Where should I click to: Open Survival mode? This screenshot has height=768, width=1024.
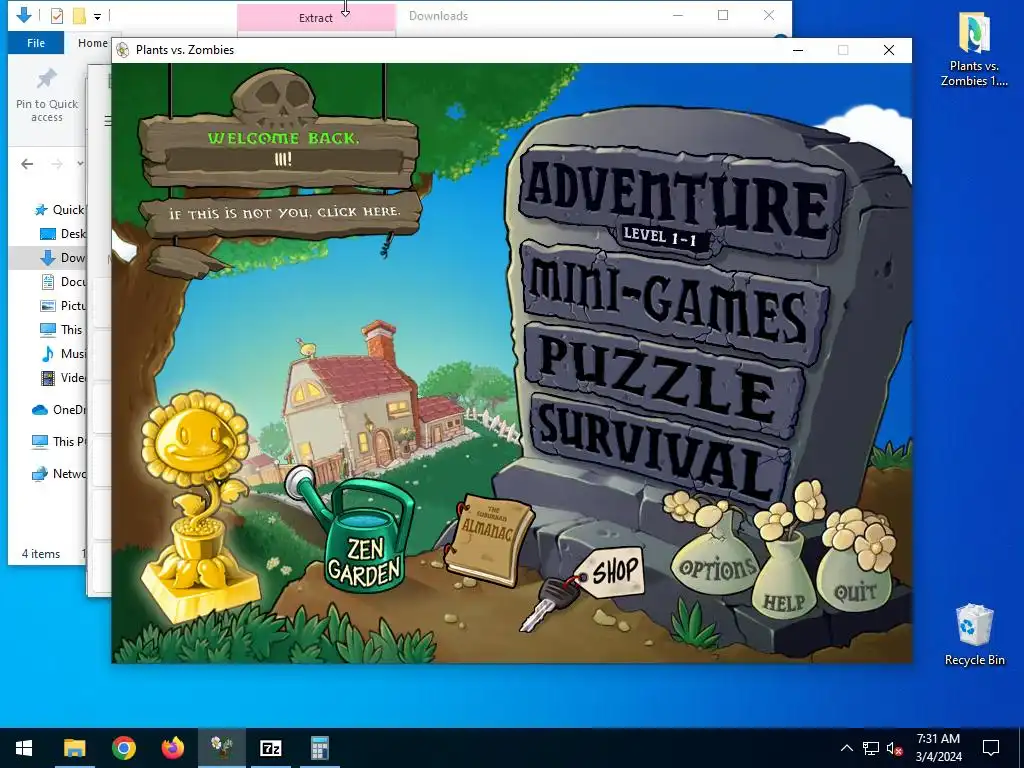[x=660, y=449]
